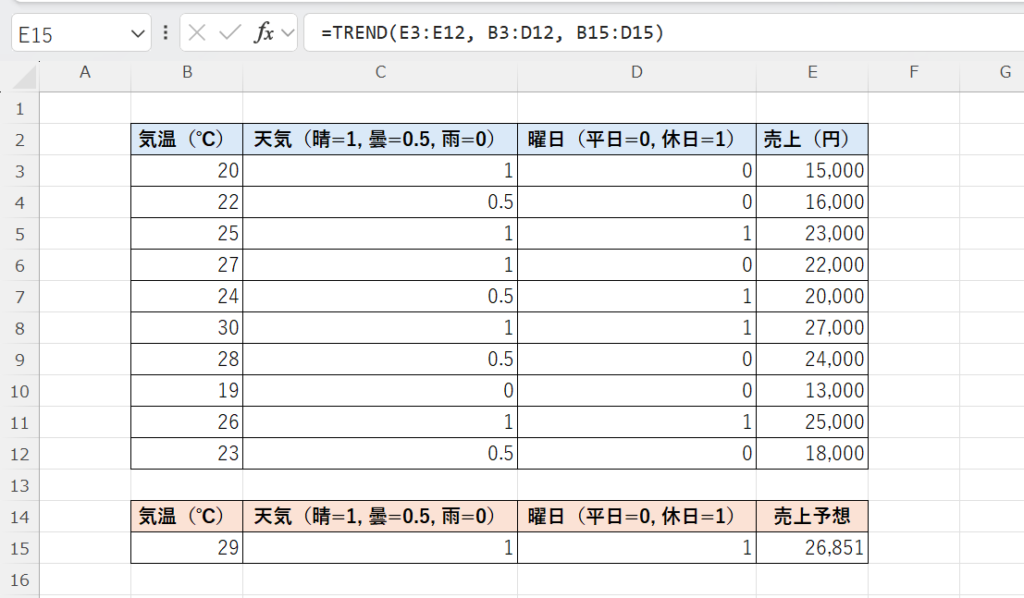Screen dimensions: 1024x598
Task: Select row 2 header
Action: pos(20,139)
